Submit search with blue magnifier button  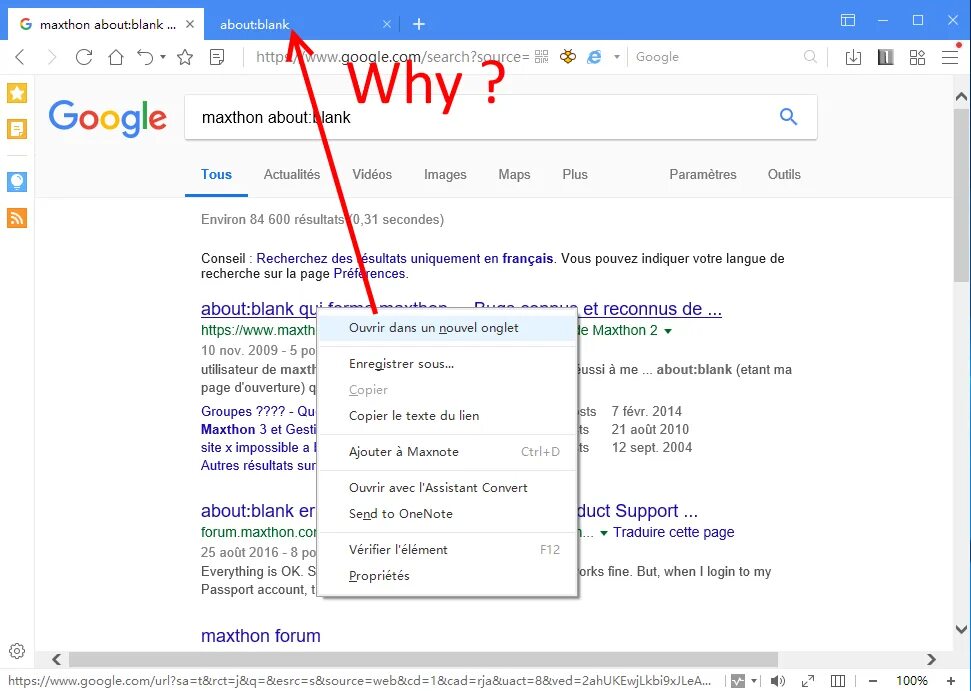[788, 116]
